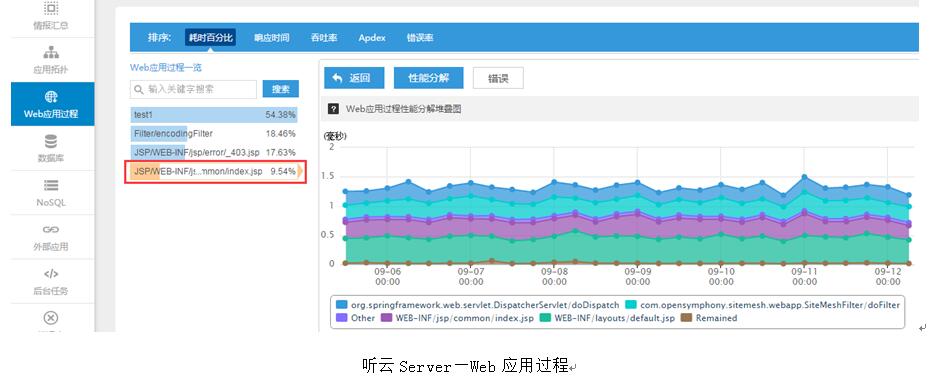931x383 pixels.
Task: Open 情报汇总 in the sidebar
Action: (x=51, y=16)
